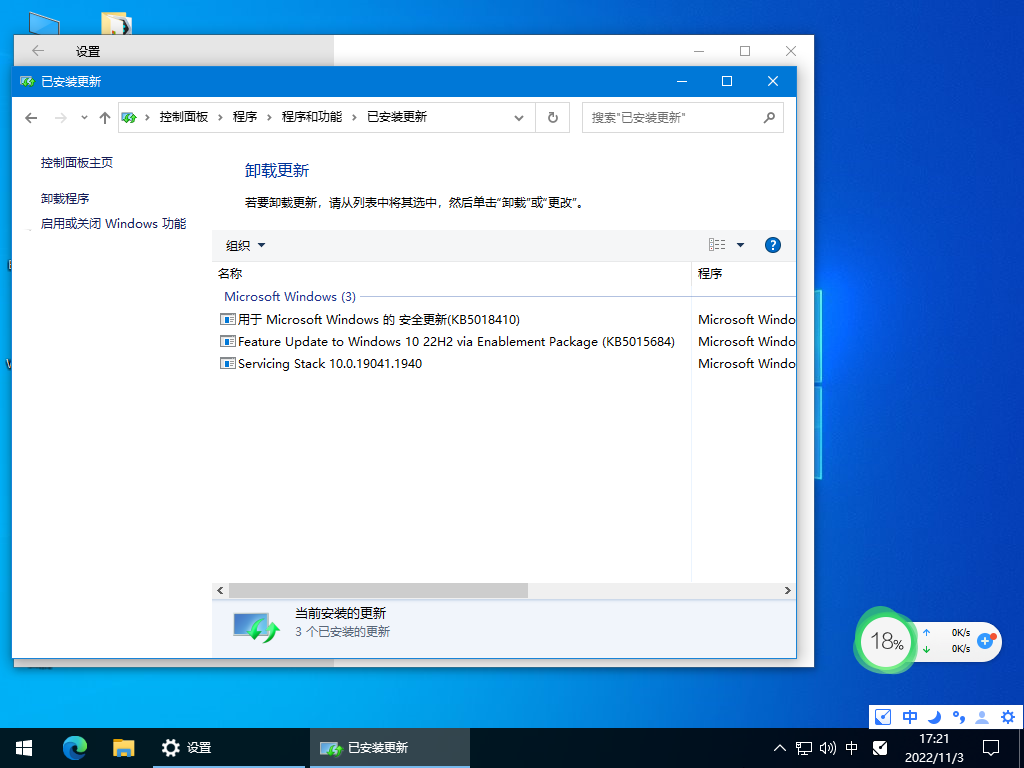The width and height of the screenshot is (1024, 768).
Task: Open the 卸载程序 sidebar link
Action: pyautogui.click(x=64, y=197)
